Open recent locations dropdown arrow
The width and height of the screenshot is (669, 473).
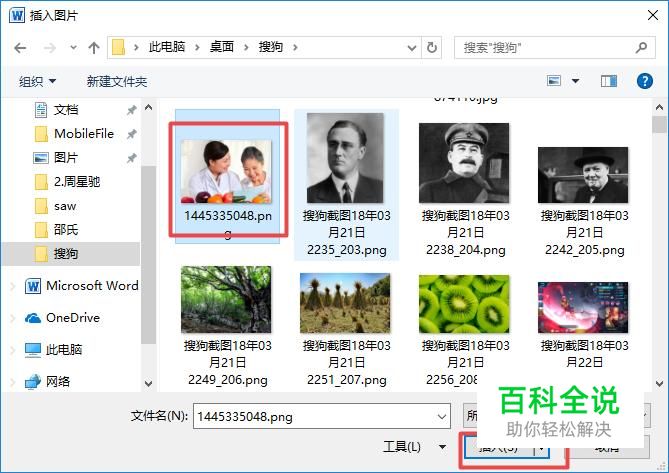(73, 47)
